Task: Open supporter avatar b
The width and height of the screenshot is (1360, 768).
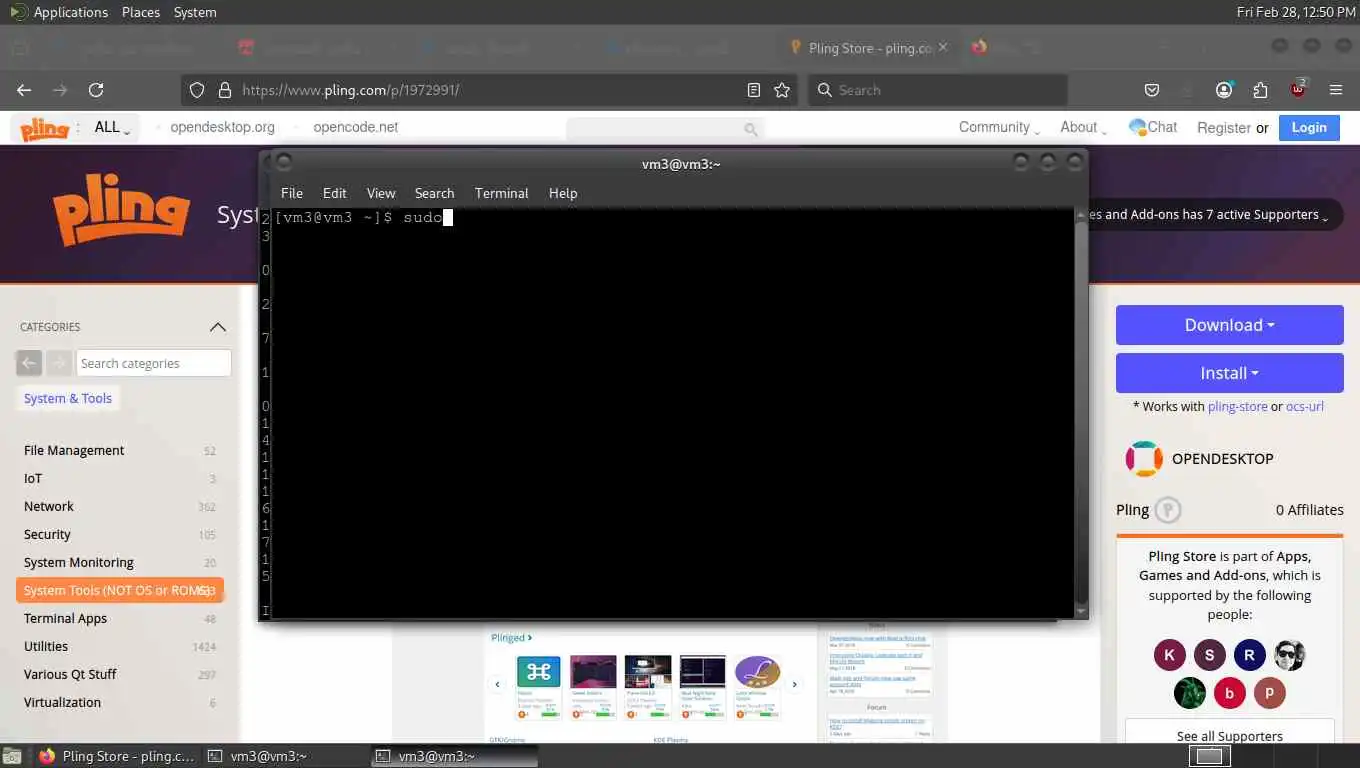Action: click(x=1229, y=693)
